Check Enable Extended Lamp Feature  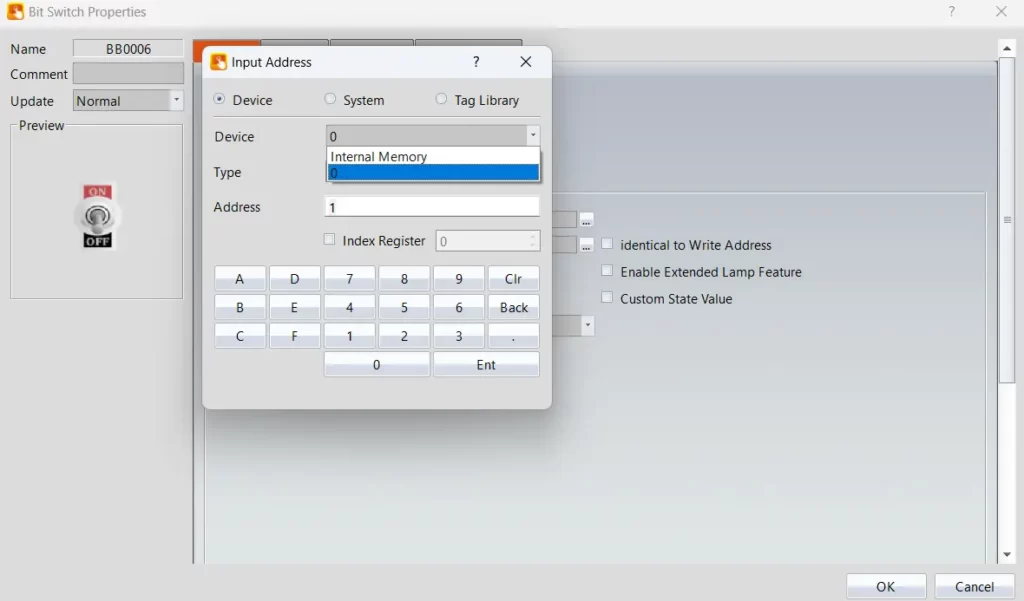[x=607, y=271]
